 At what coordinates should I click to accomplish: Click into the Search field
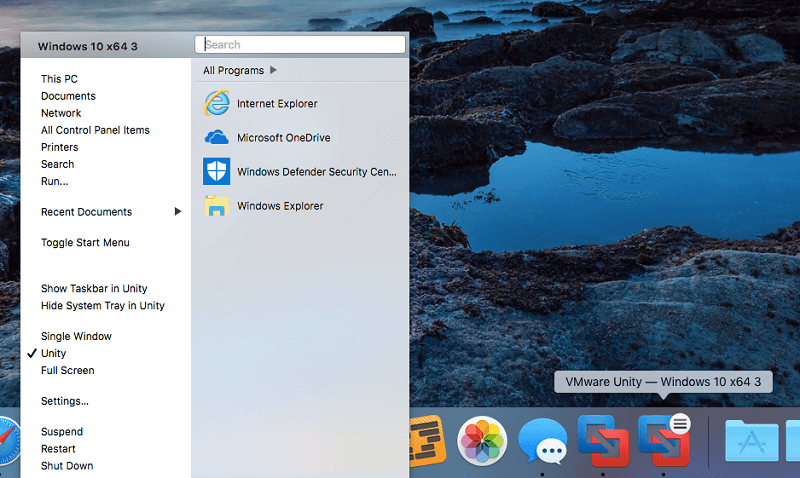coord(300,45)
